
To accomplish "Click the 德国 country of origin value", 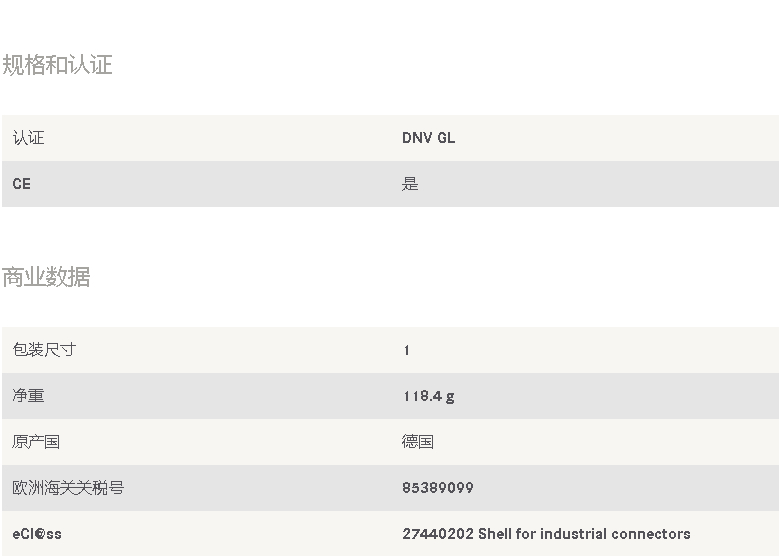I will coord(418,442).
